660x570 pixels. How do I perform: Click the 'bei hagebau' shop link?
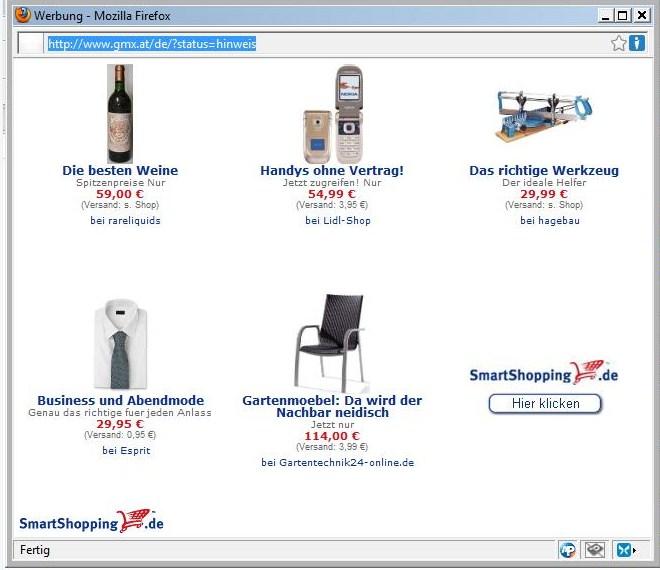coord(550,221)
